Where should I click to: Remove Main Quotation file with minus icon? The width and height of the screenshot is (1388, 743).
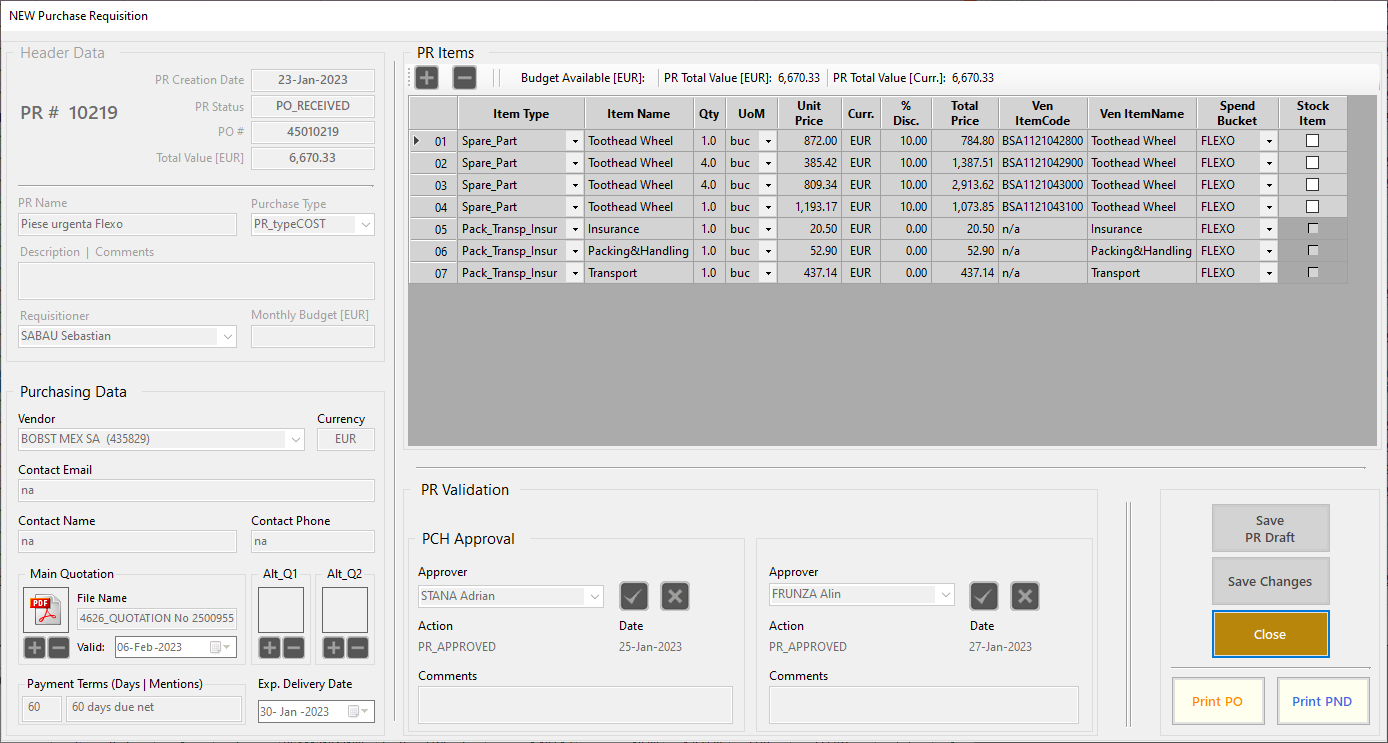(x=59, y=648)
